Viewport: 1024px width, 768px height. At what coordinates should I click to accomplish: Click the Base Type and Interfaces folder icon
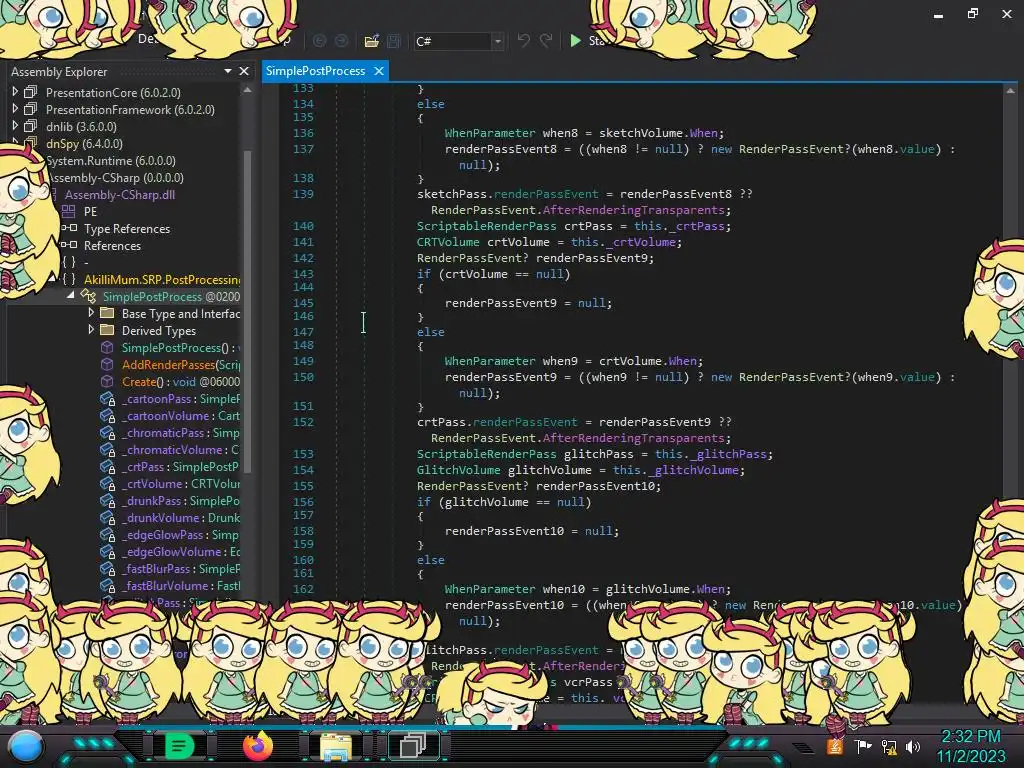pyautogui.click(x=107, y=313)
